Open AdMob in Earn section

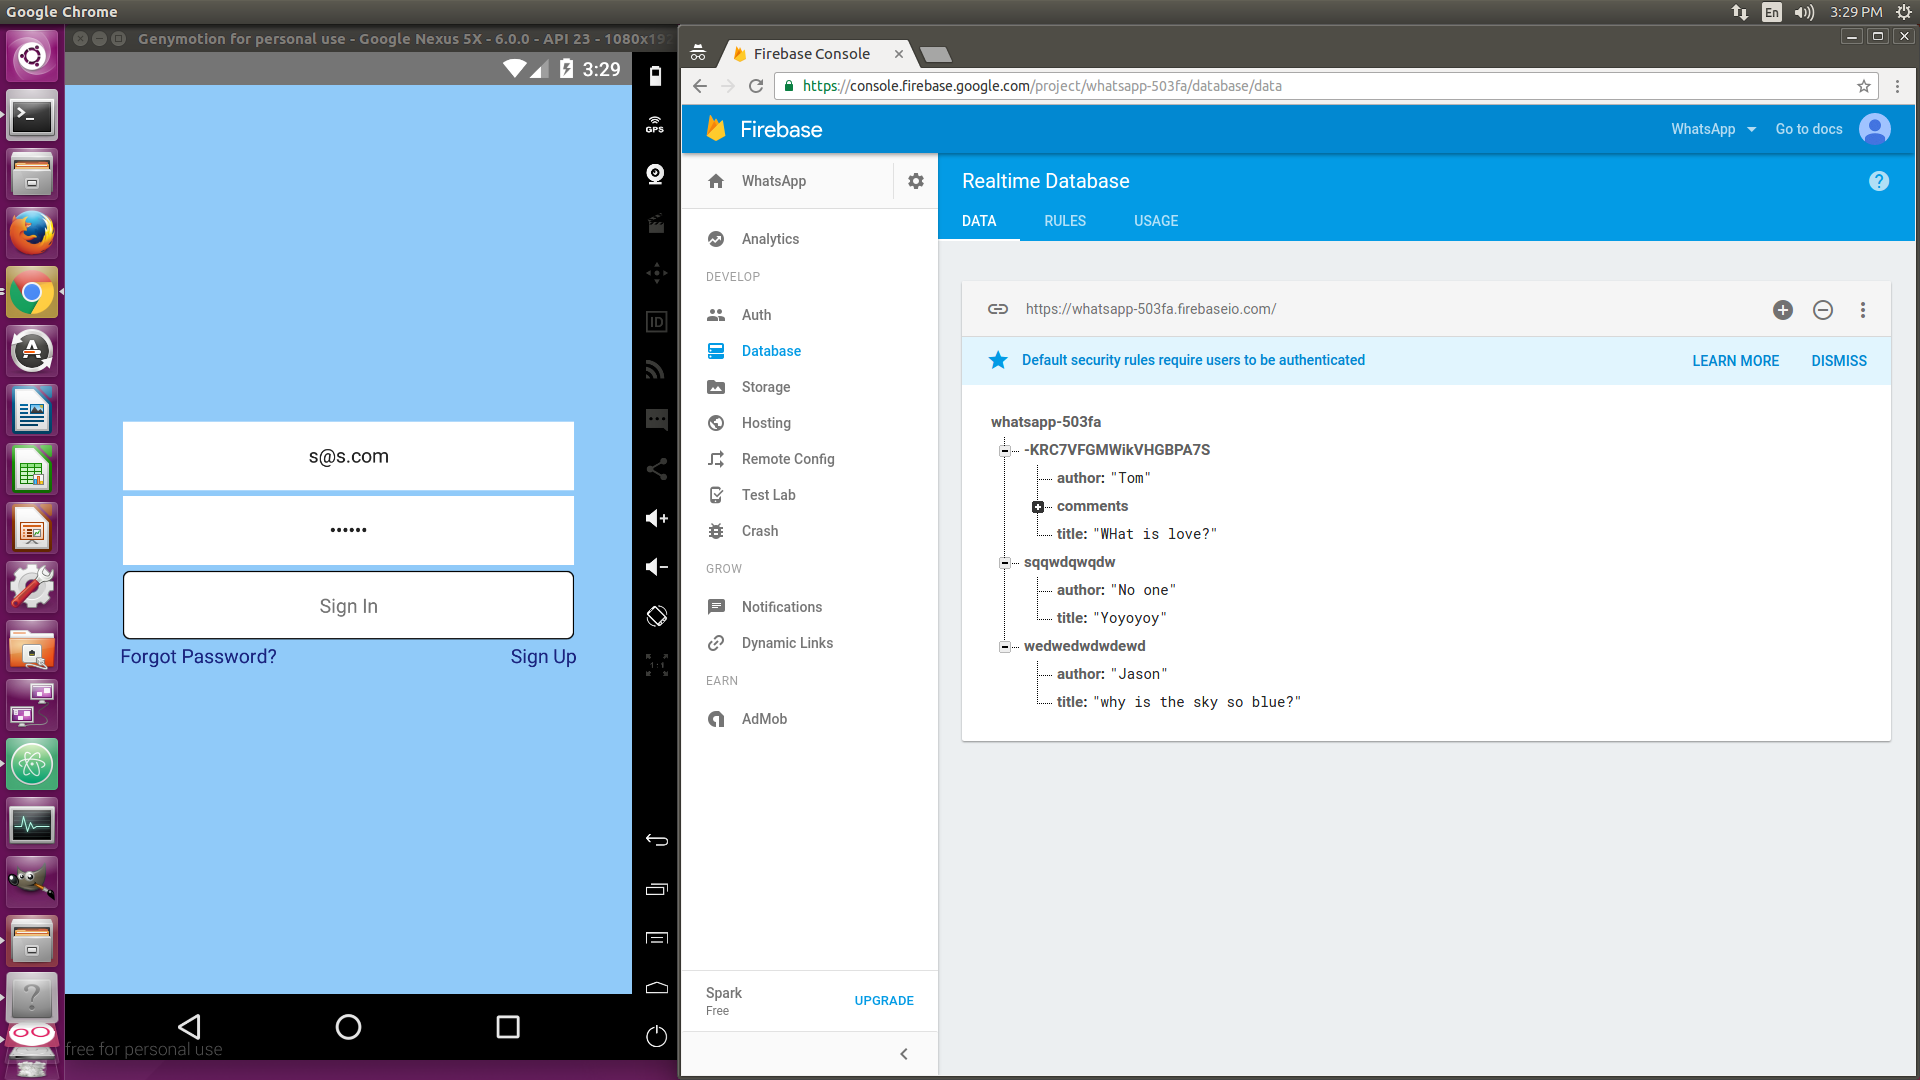tap(763, 719)
